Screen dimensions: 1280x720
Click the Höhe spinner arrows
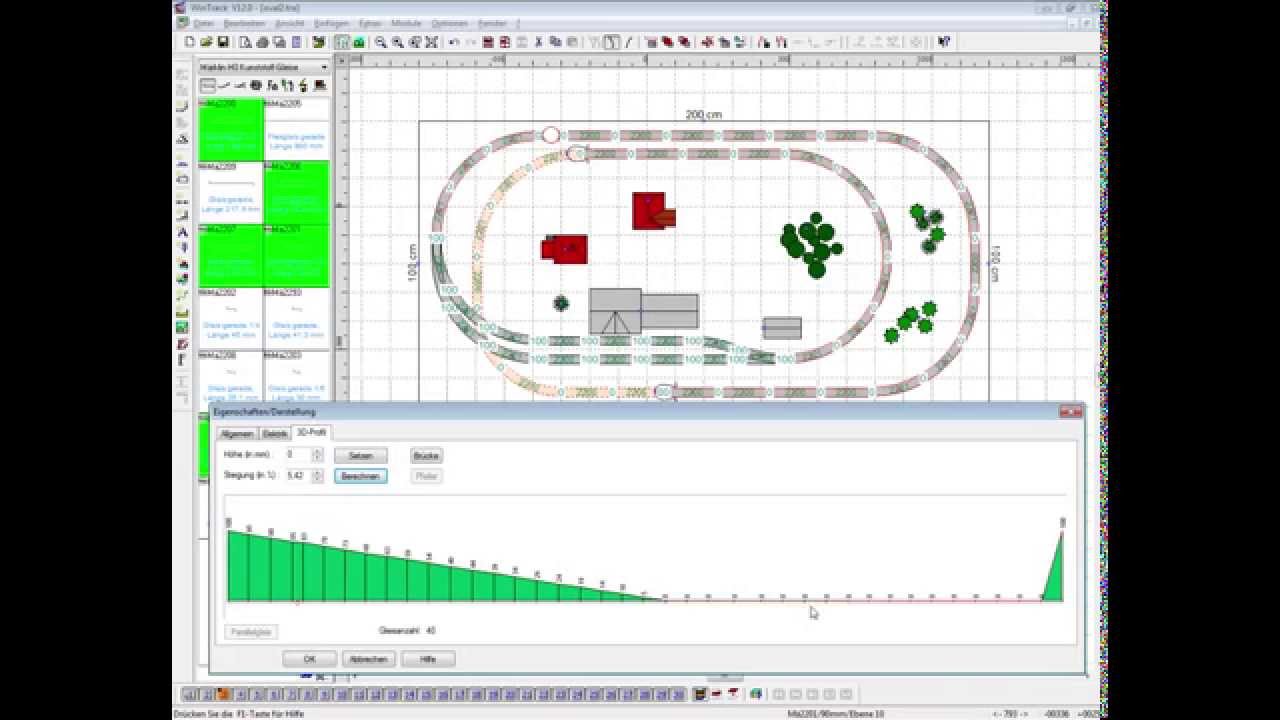(x=317, y=455)
